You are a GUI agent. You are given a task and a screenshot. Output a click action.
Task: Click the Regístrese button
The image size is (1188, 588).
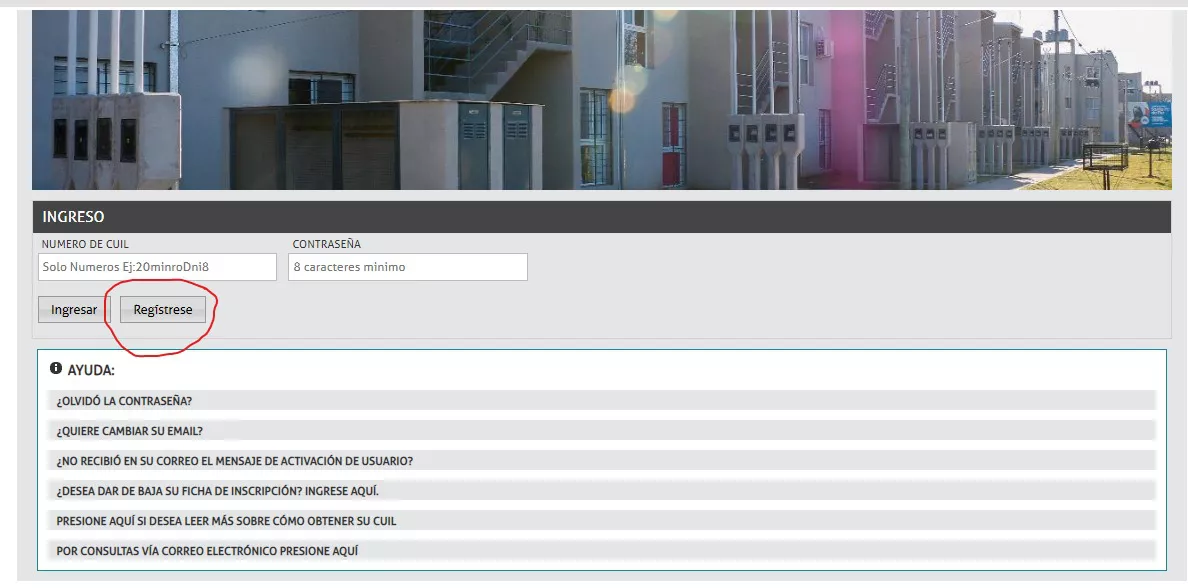(163, 310)
